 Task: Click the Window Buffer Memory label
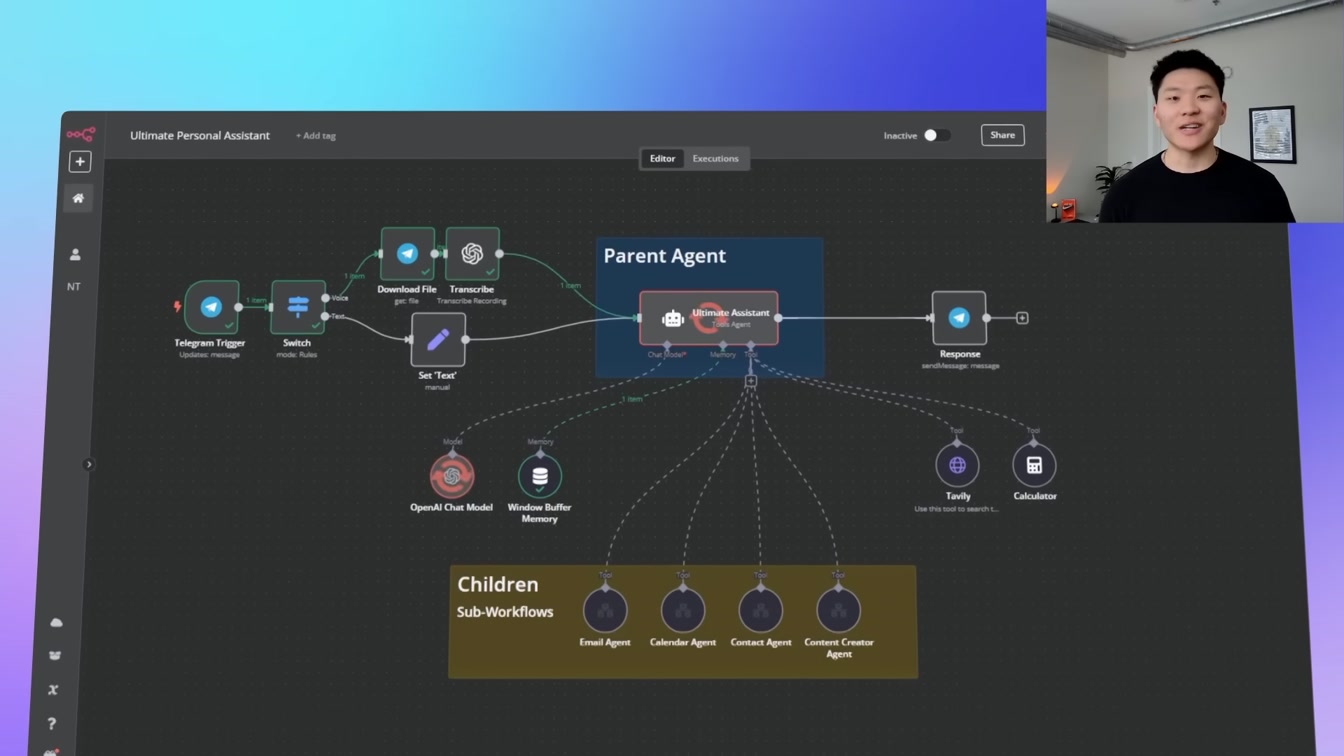click(x=539, y=513)
